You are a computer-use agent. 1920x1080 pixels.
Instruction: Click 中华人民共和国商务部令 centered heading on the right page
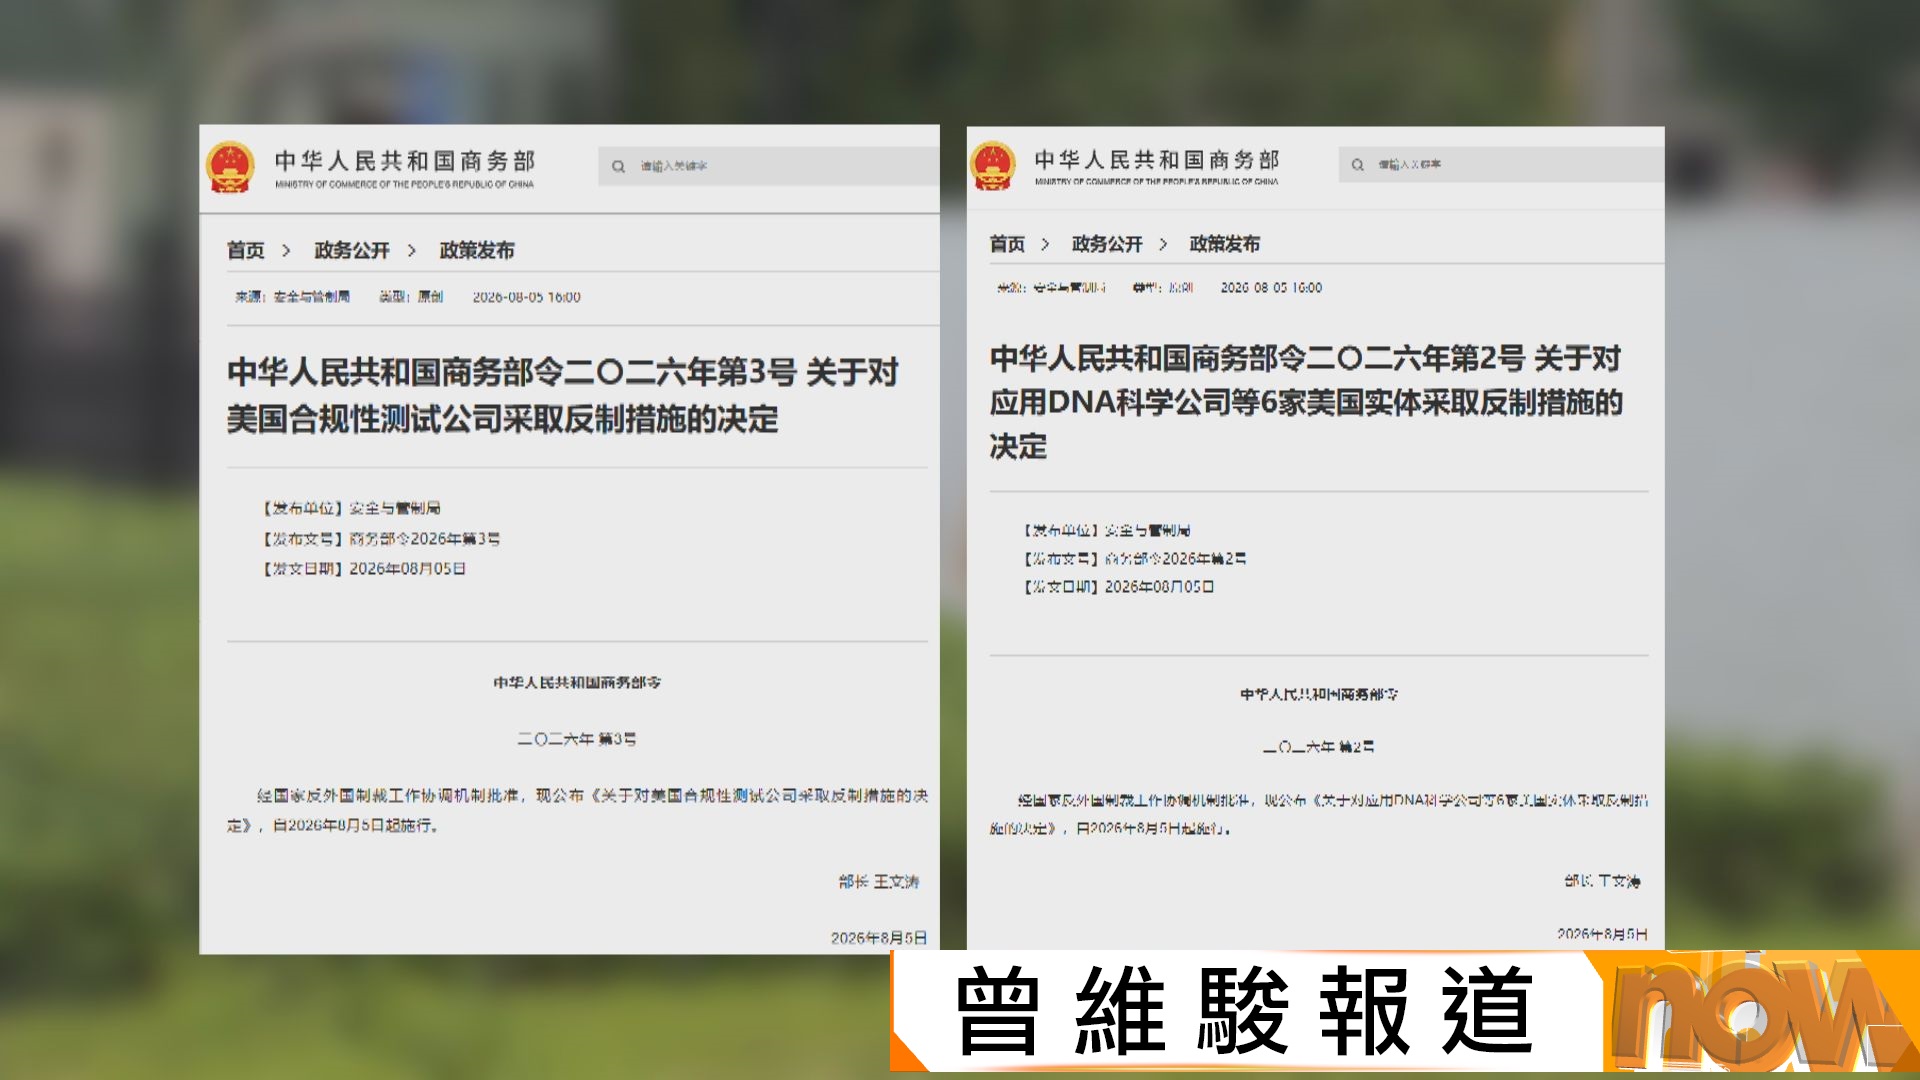(1319, 694)
